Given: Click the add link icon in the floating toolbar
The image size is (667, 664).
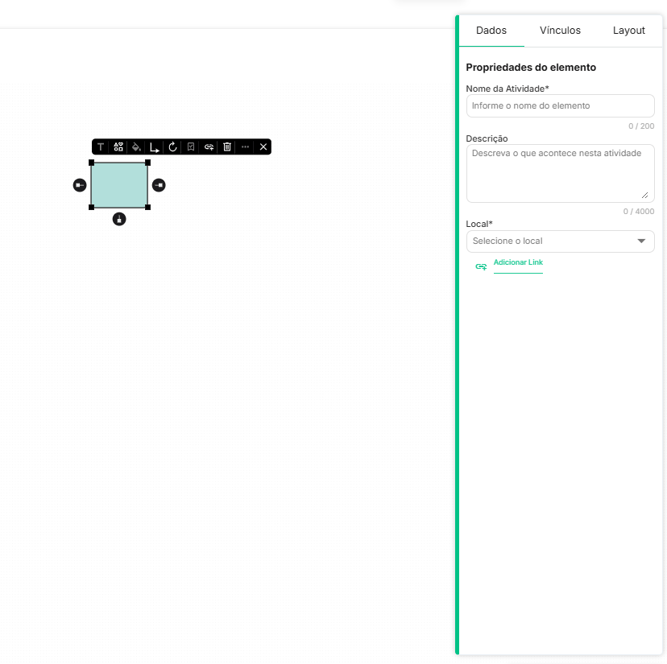Looking at the screenshot, I should 209,147.
